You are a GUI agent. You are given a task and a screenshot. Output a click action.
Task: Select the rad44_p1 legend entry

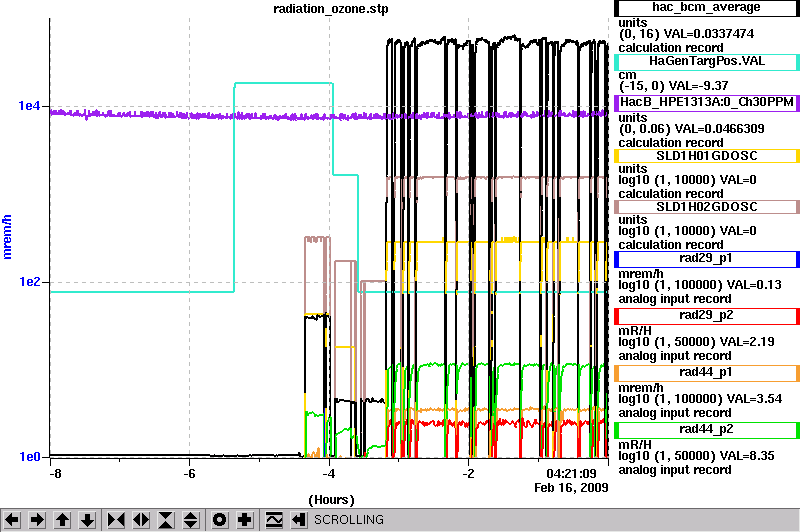707,373
